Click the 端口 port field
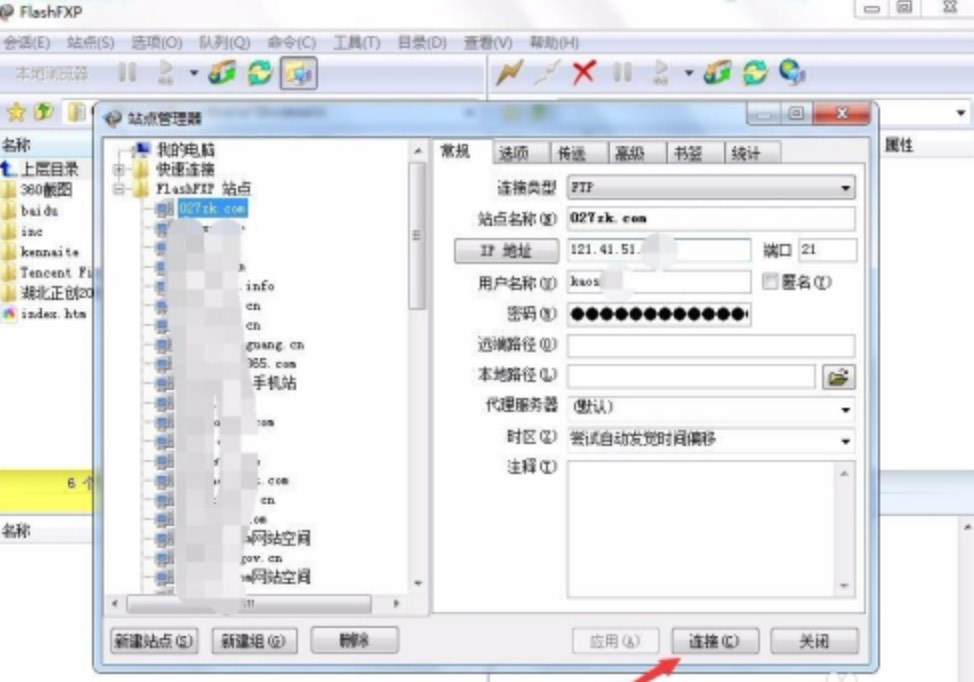 pyautogui.click(x=827, y=250)
